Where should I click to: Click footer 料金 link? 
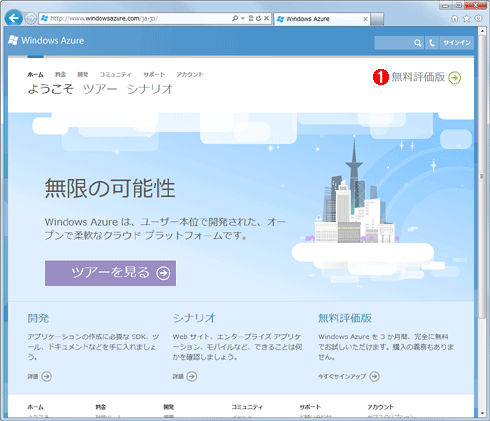(101, 407)
